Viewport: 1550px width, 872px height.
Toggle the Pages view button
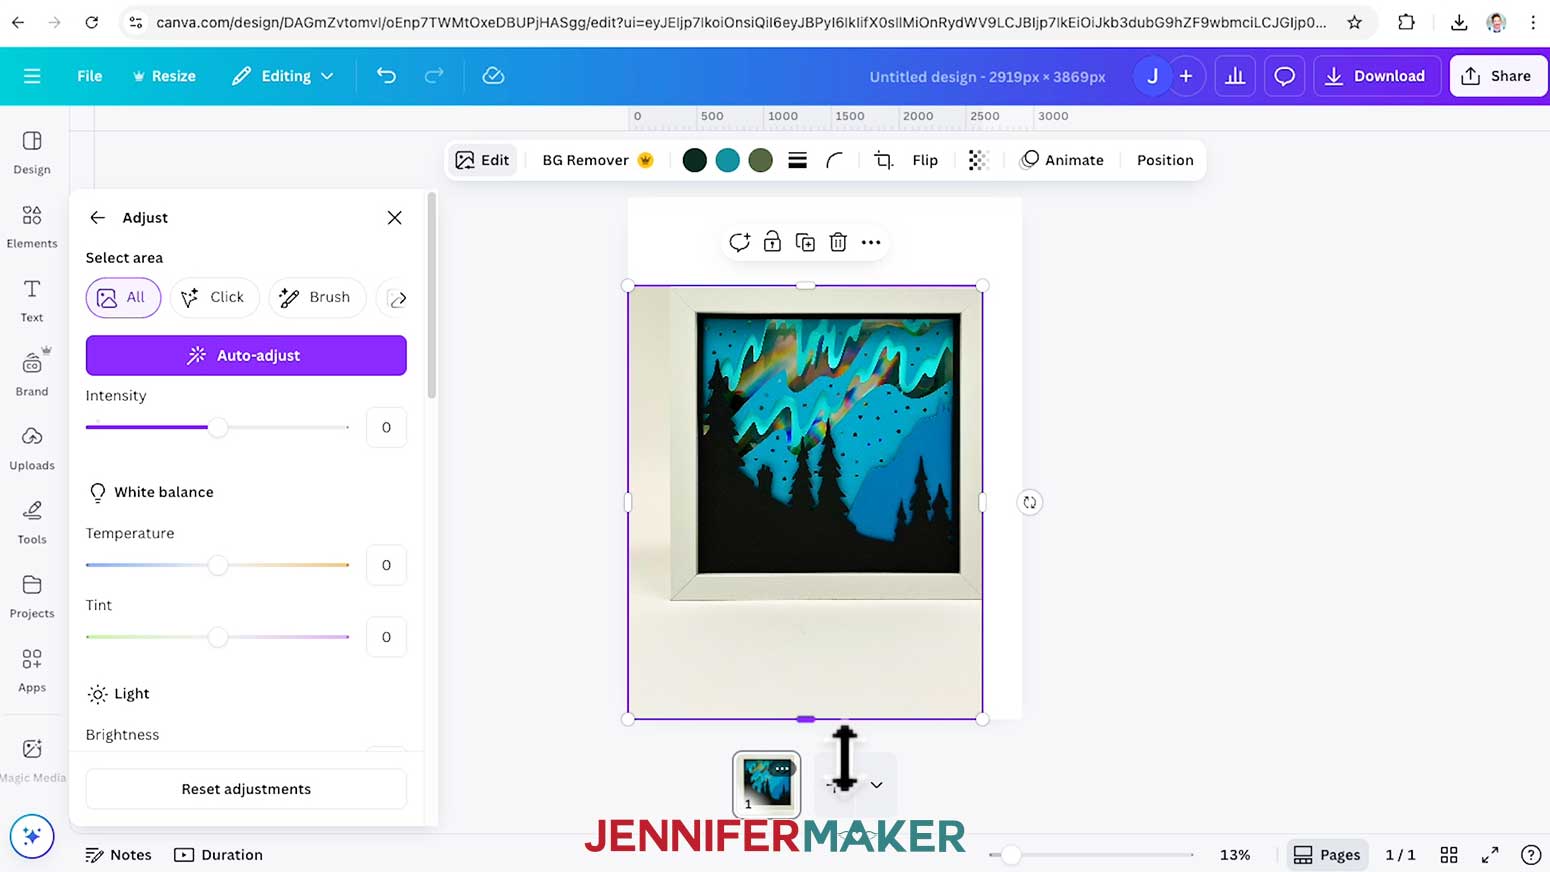(1327, 855)
